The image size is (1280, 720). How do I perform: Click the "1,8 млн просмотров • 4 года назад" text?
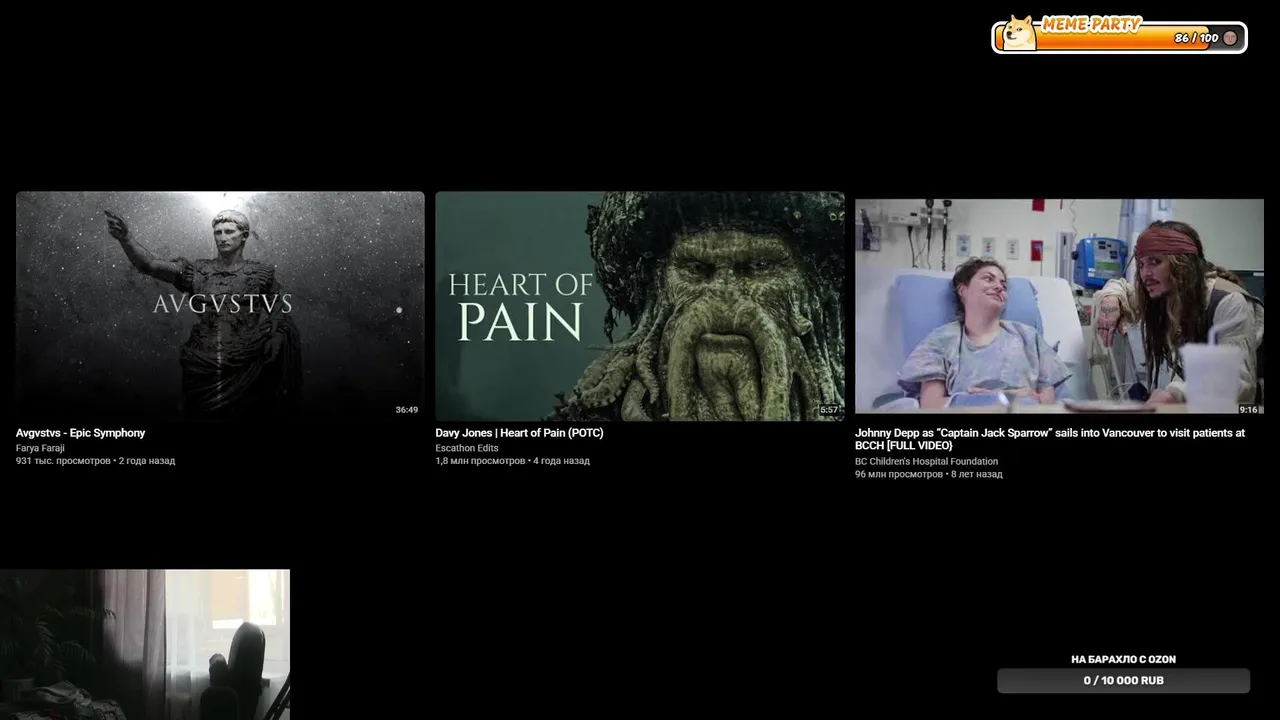click(x=512, y=461)
